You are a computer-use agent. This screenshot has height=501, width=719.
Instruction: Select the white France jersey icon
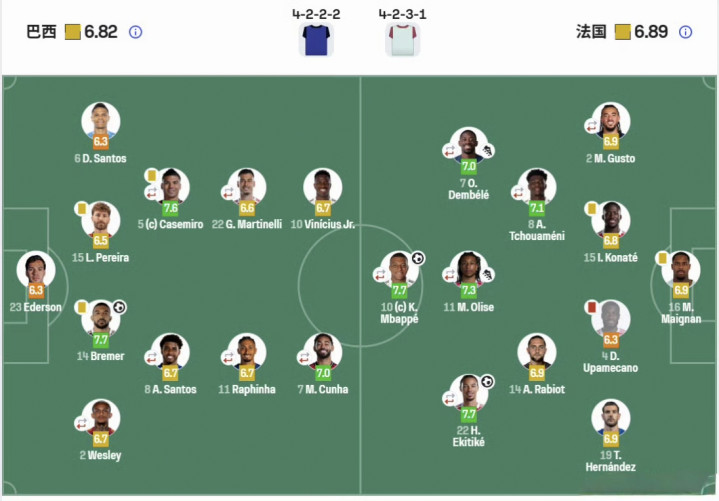pos(402,39)
